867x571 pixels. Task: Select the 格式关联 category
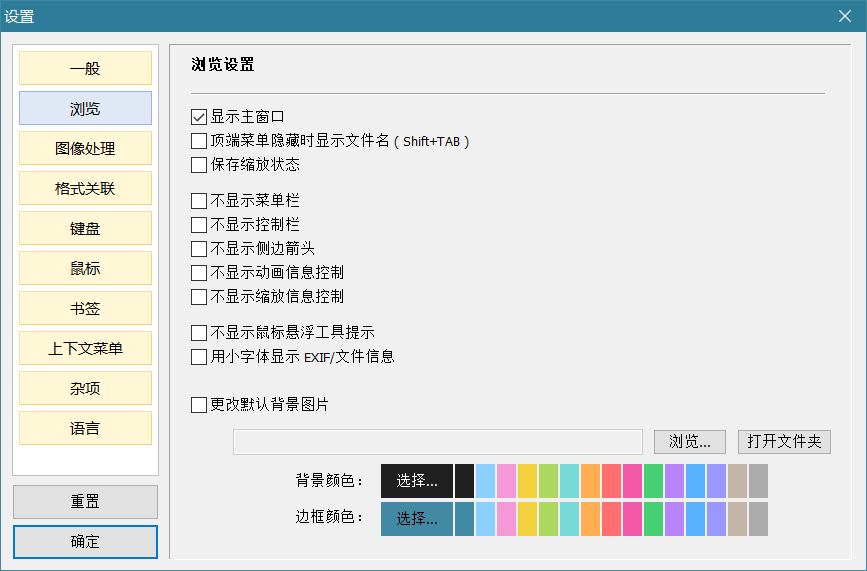pos(85,189)
